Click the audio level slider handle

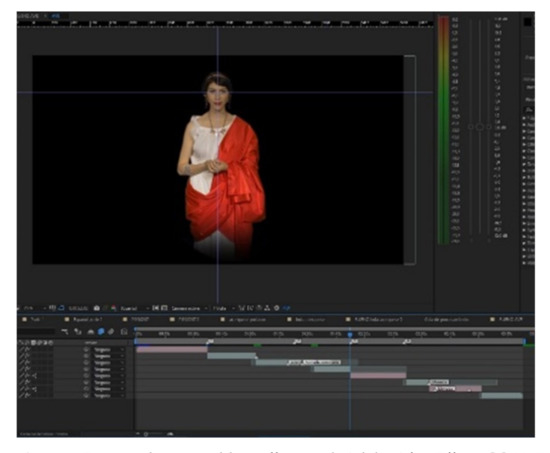[x=479, y=127]
